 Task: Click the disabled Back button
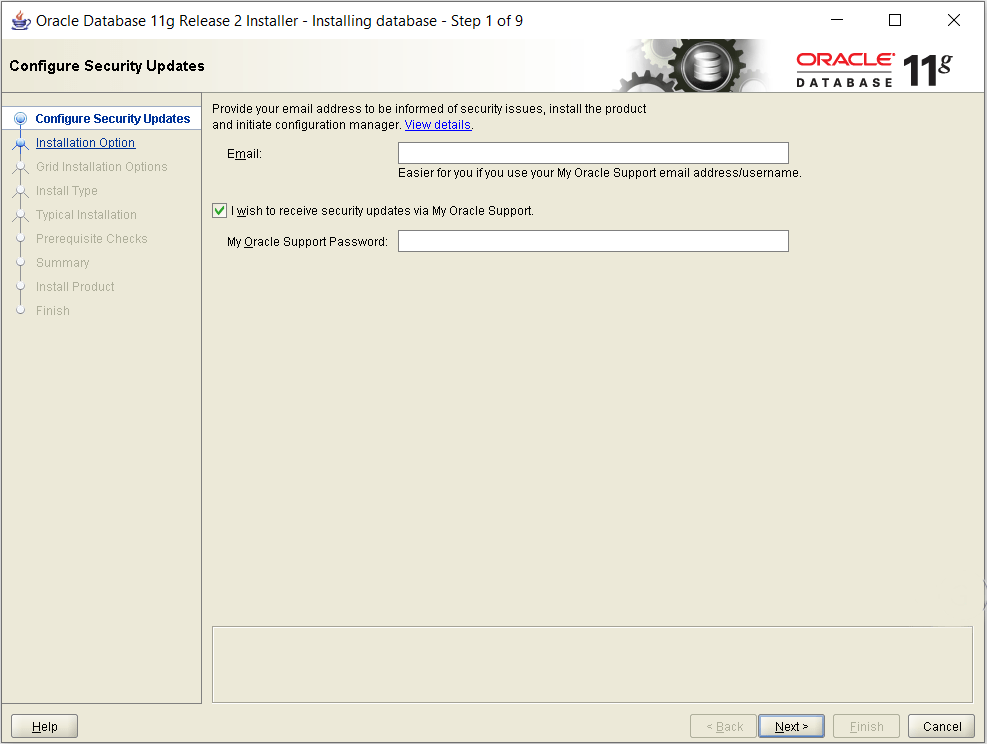[723, 726]
